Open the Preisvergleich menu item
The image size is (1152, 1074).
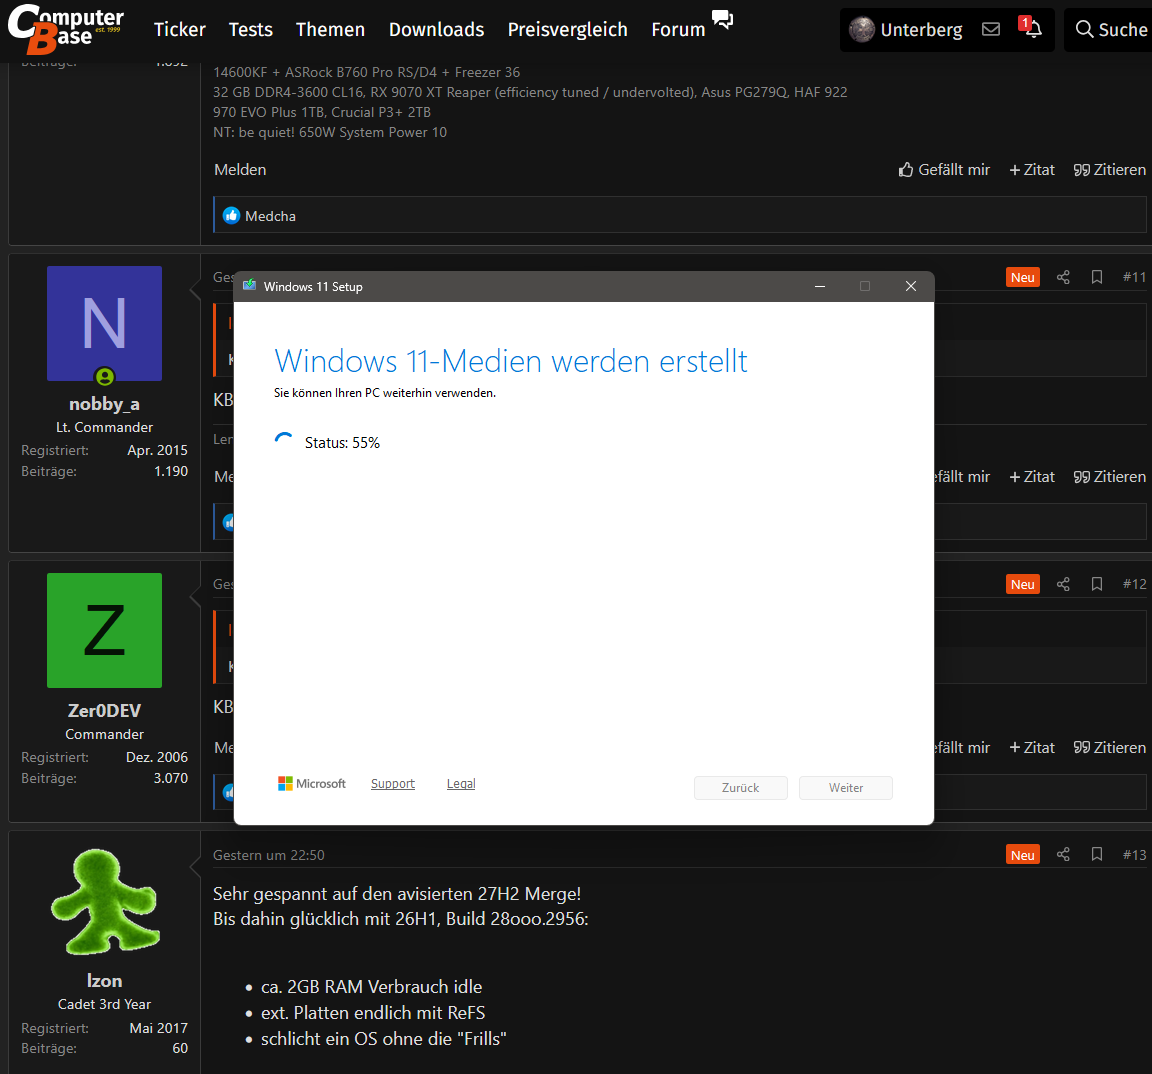click(x=568, y=29)
